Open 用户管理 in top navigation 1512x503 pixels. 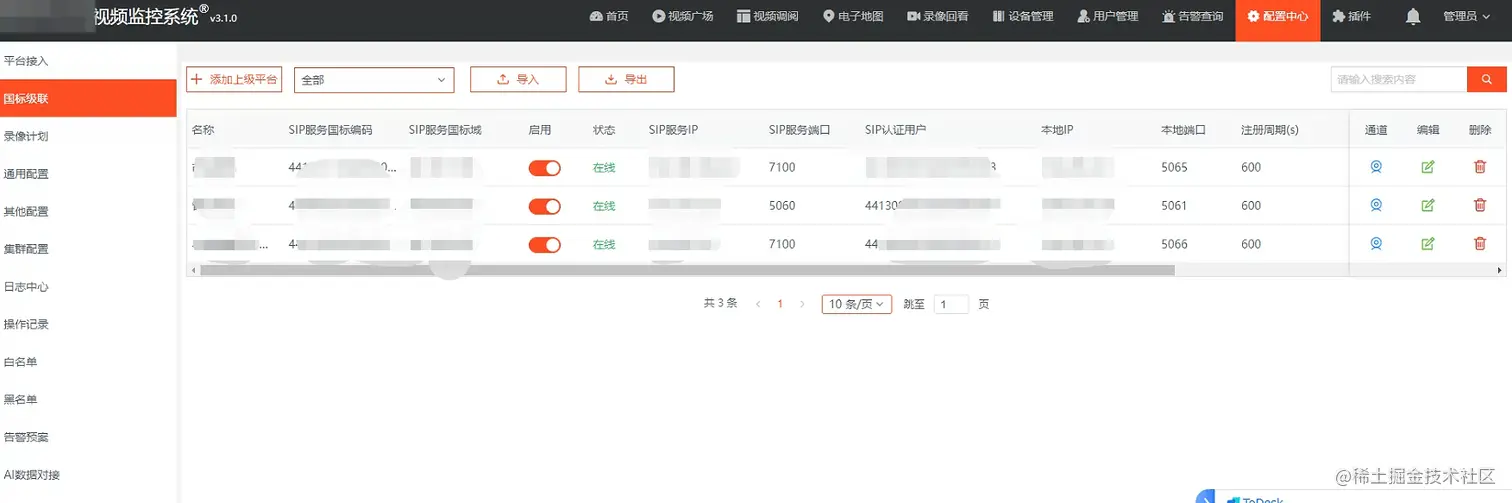point(1108,17)
